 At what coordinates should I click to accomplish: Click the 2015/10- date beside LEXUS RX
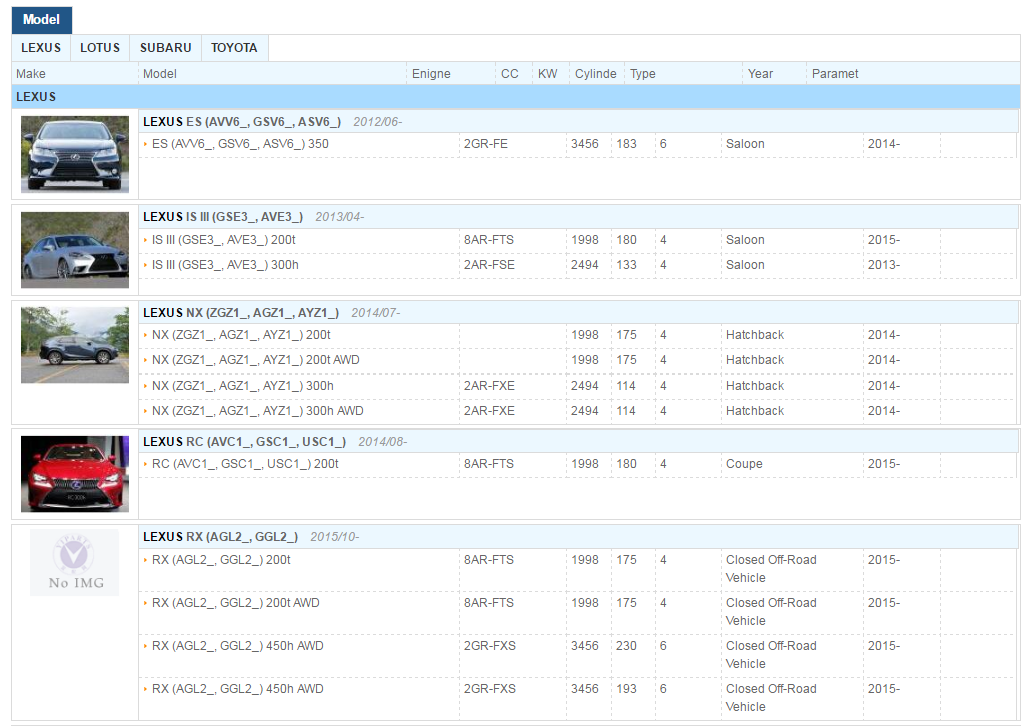pyautogui.click(x=334, y=537)
